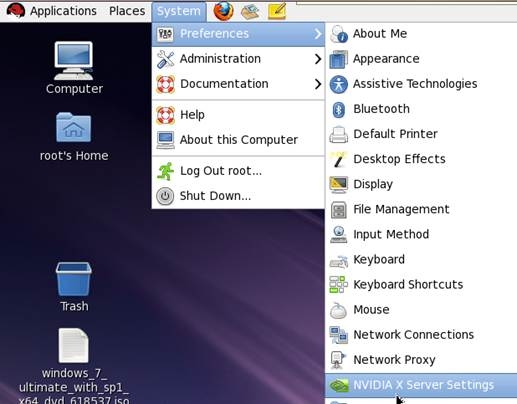The height and width of the screenshot is (404, 517).
Task: Open the Places menu
Action: click(x=127, y=11)
